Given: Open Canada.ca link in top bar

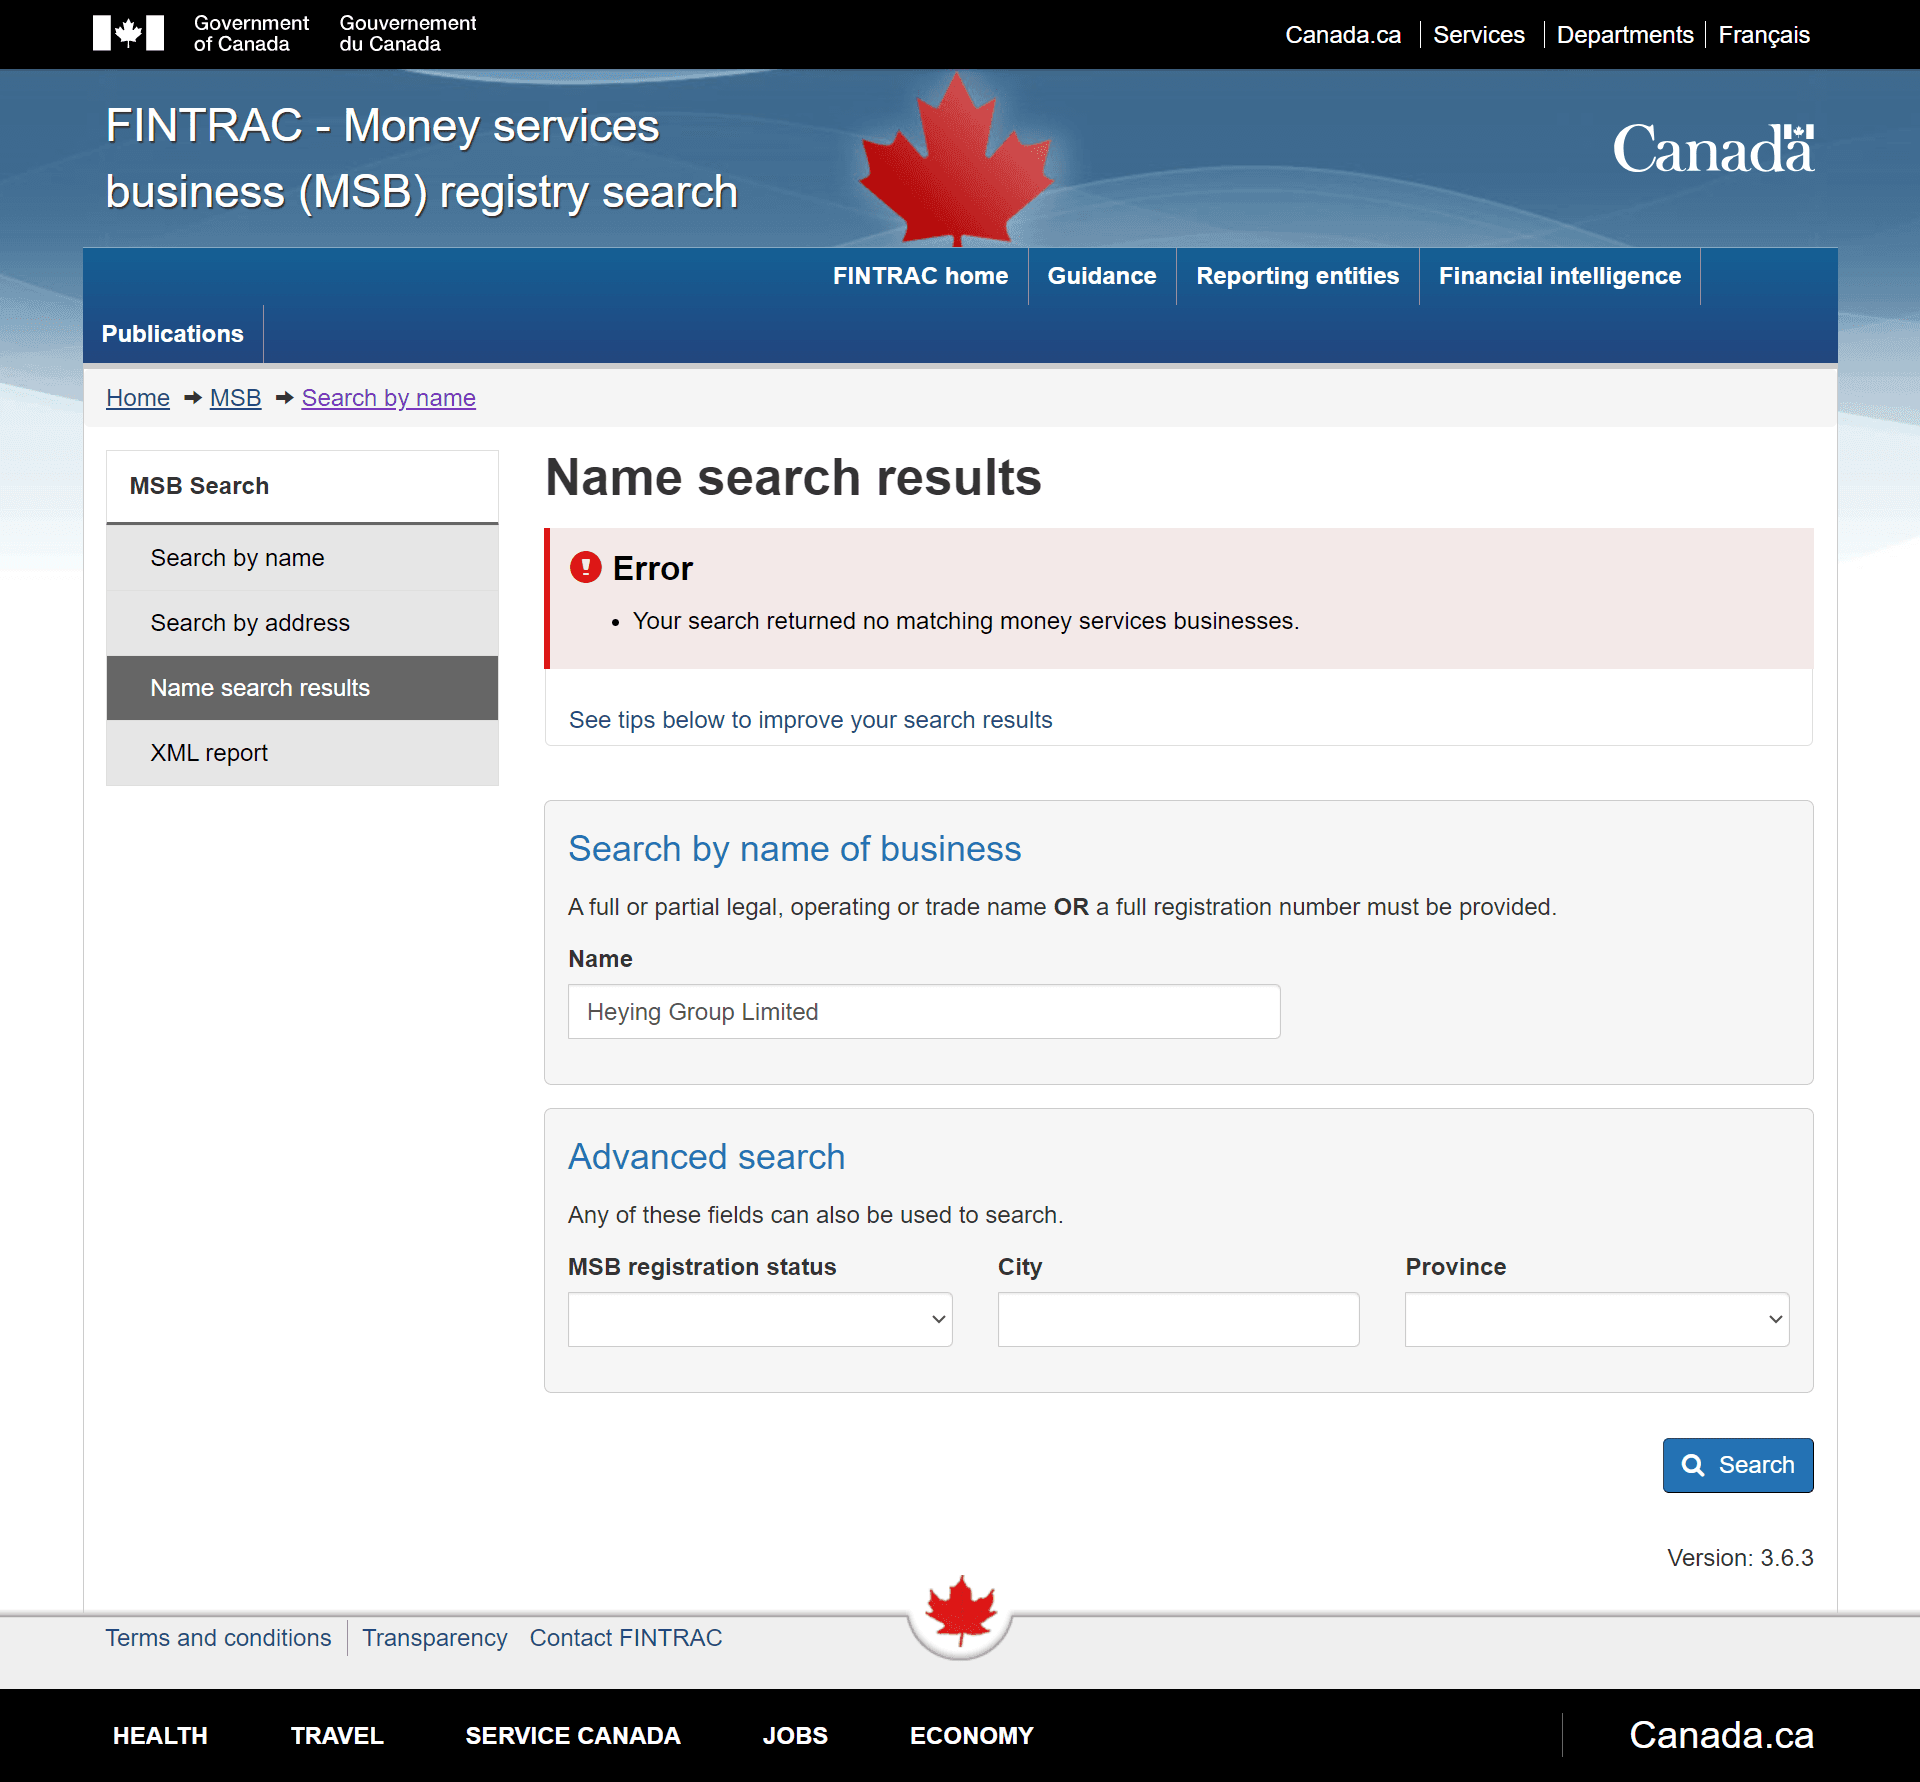Looking at the screenshot, I should point(1342,35).
